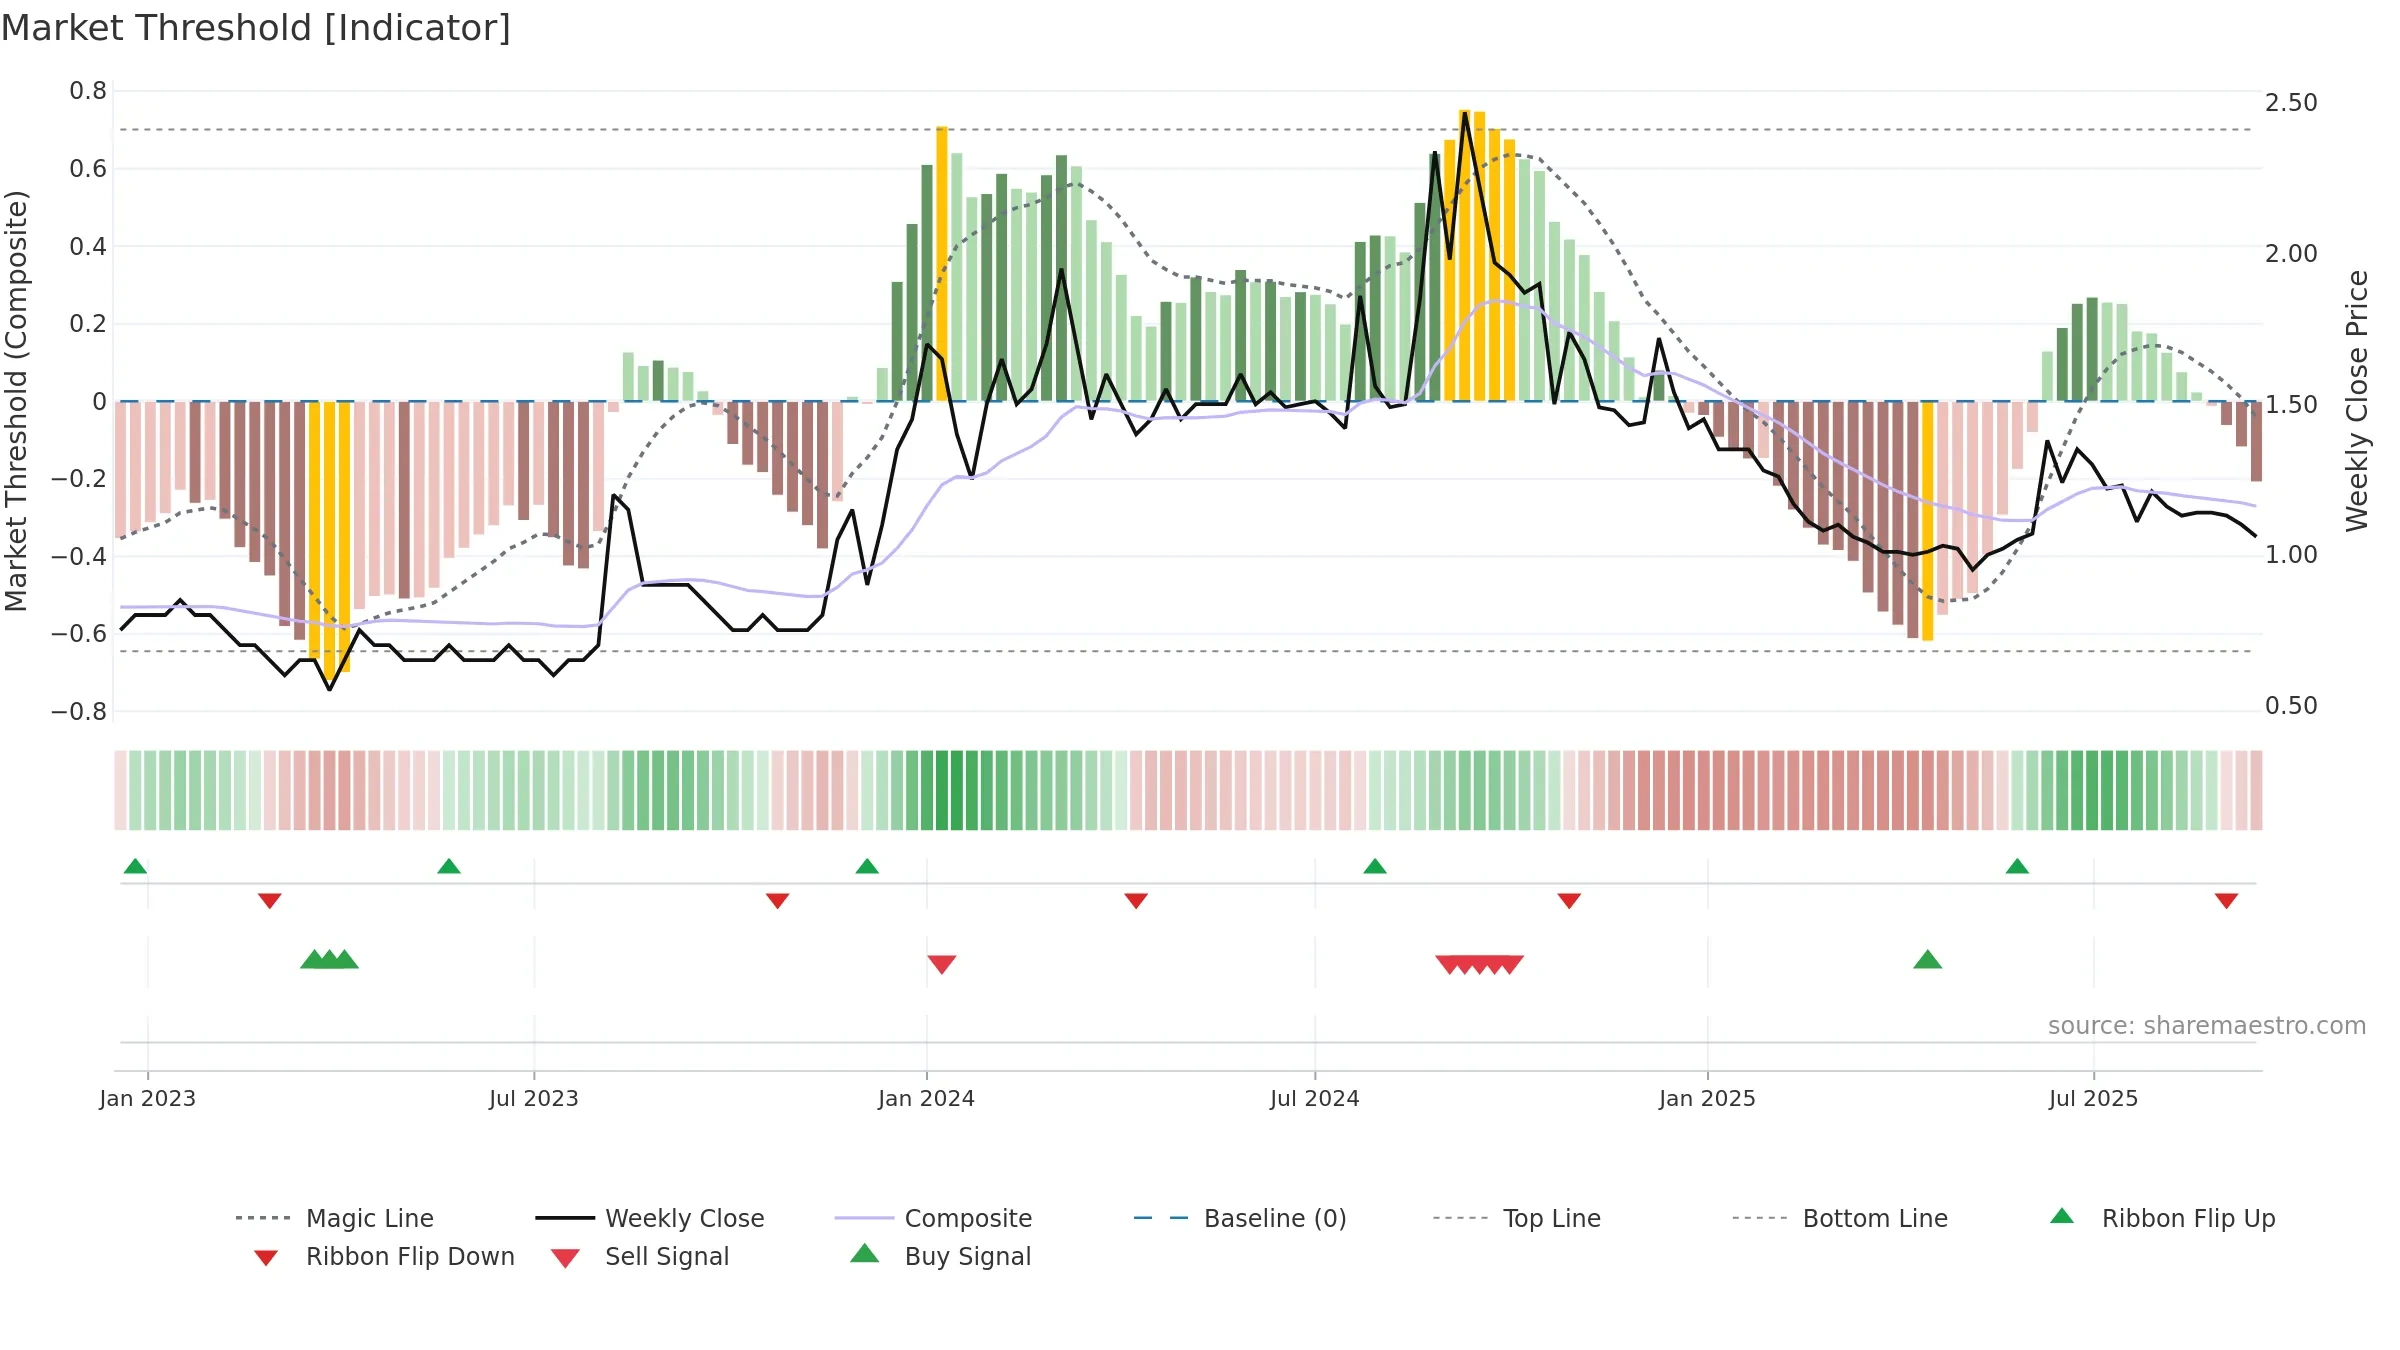This screenshot has height=1350, width=2400.
Task: Click the −0.8 left axis tick label
Action: (x=79, y=712)
